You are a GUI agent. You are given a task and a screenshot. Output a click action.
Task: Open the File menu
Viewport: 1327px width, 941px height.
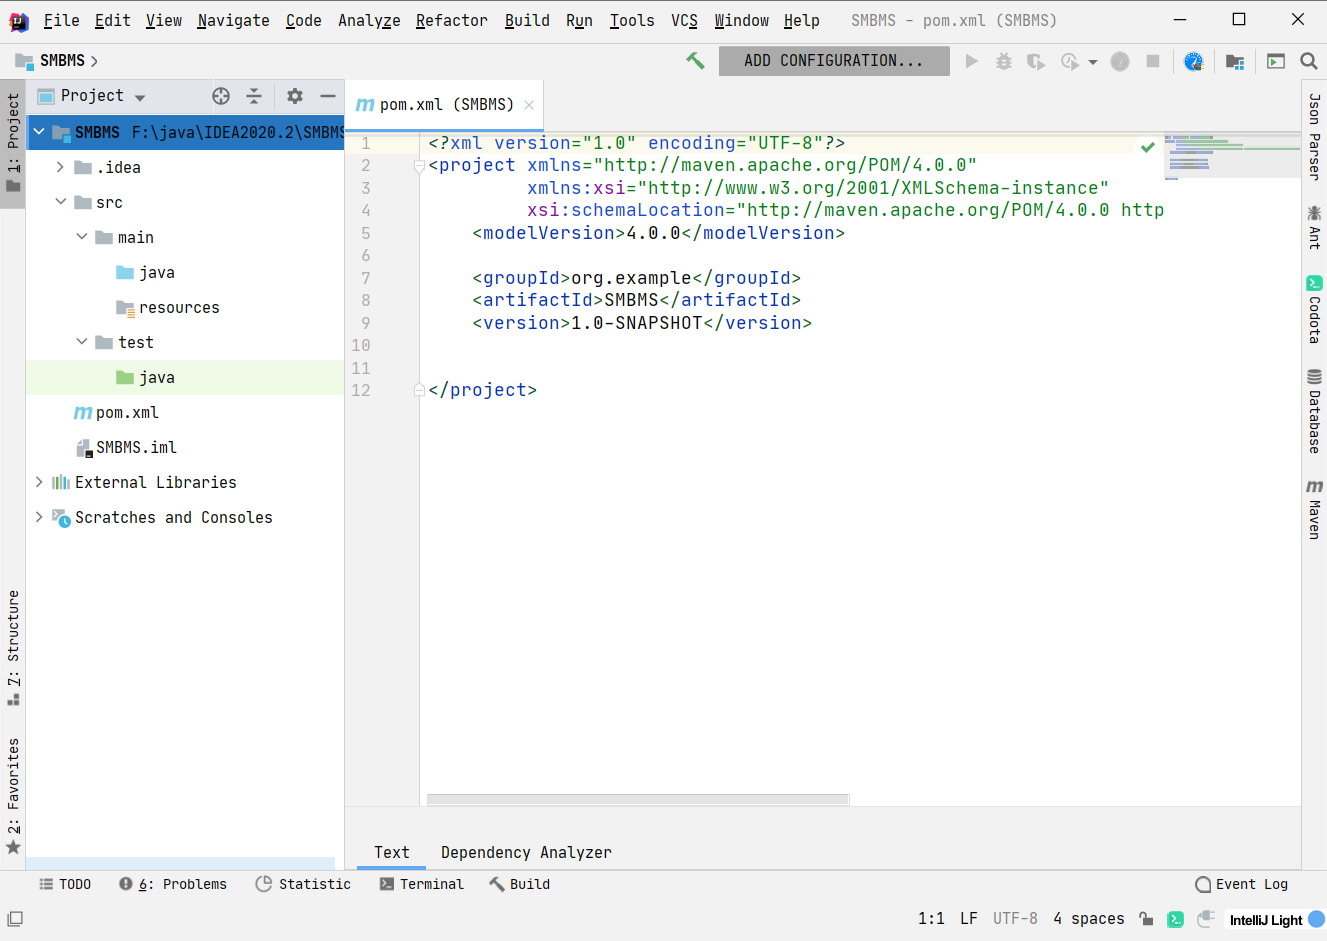tap(61, 20)
